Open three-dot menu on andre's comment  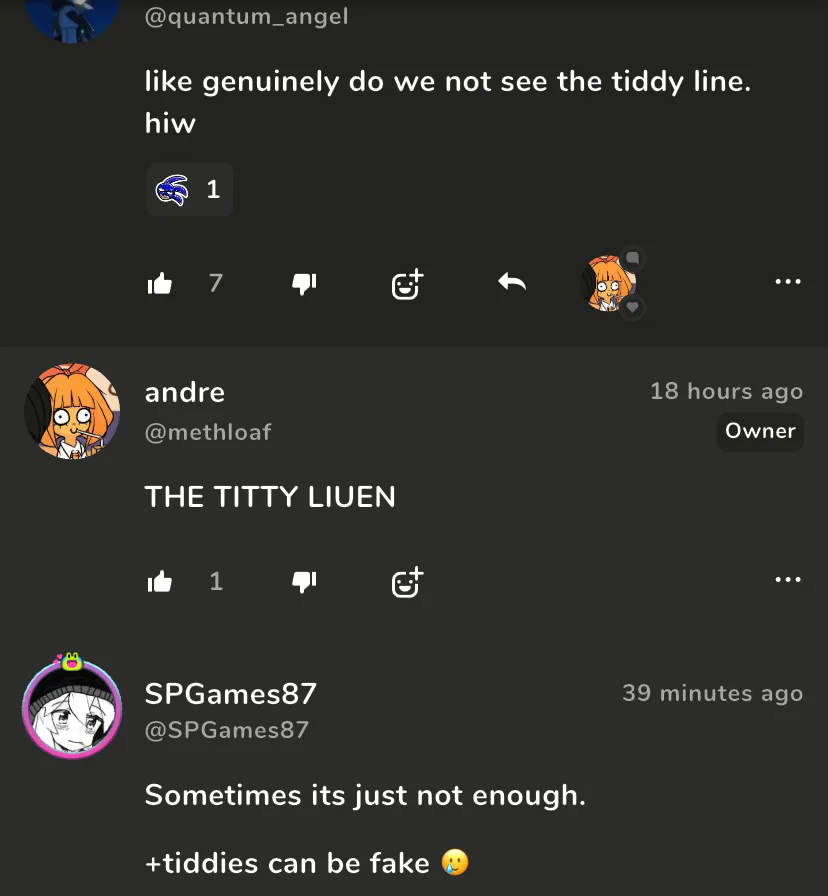[x=788, y=579]
